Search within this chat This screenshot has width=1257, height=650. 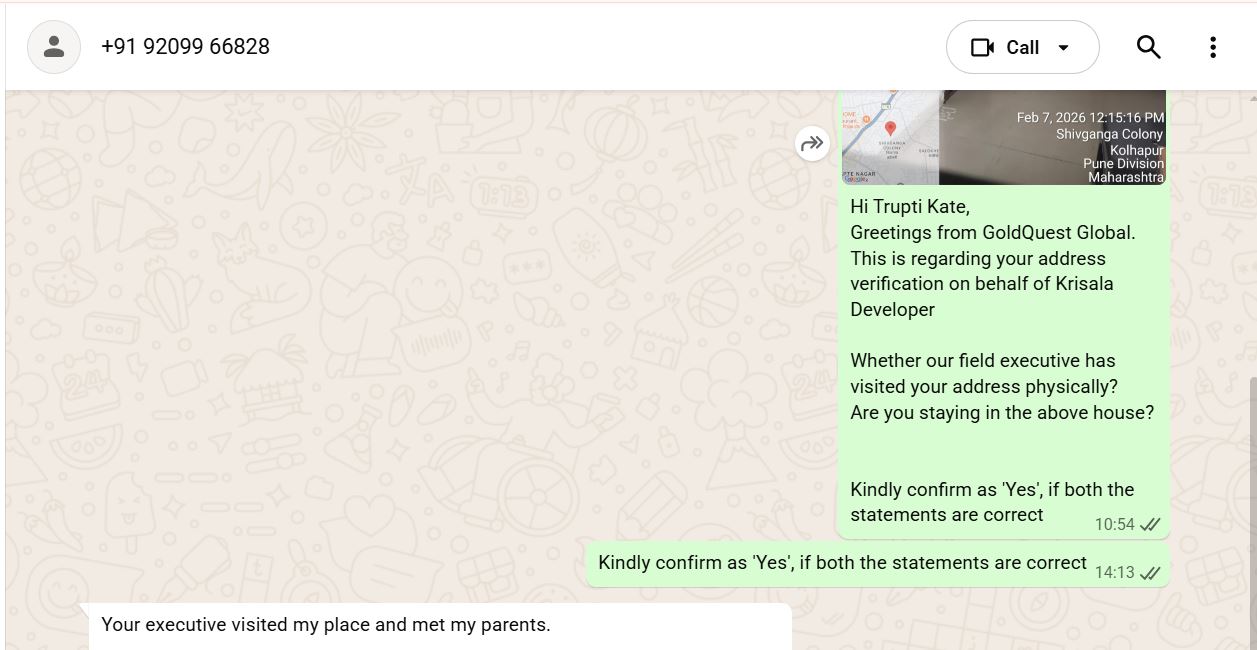[1148, 47]
